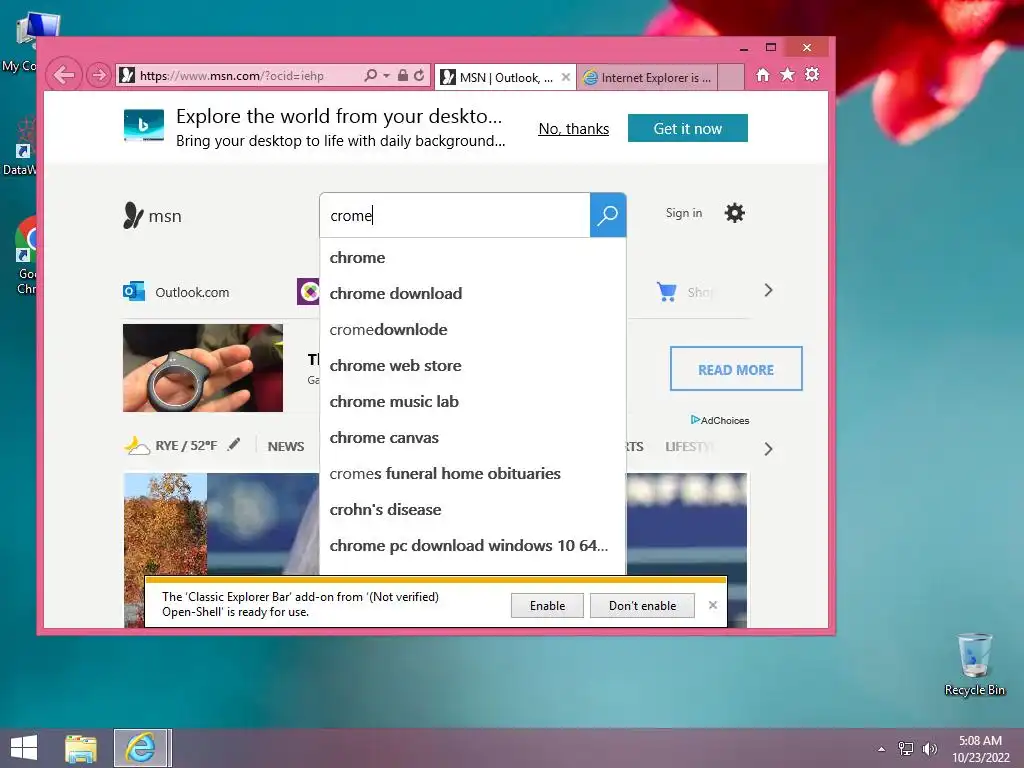Open the address bar autocomplete dropdown arrow
The image size is (1024, 768).
[x=387, y=76]
